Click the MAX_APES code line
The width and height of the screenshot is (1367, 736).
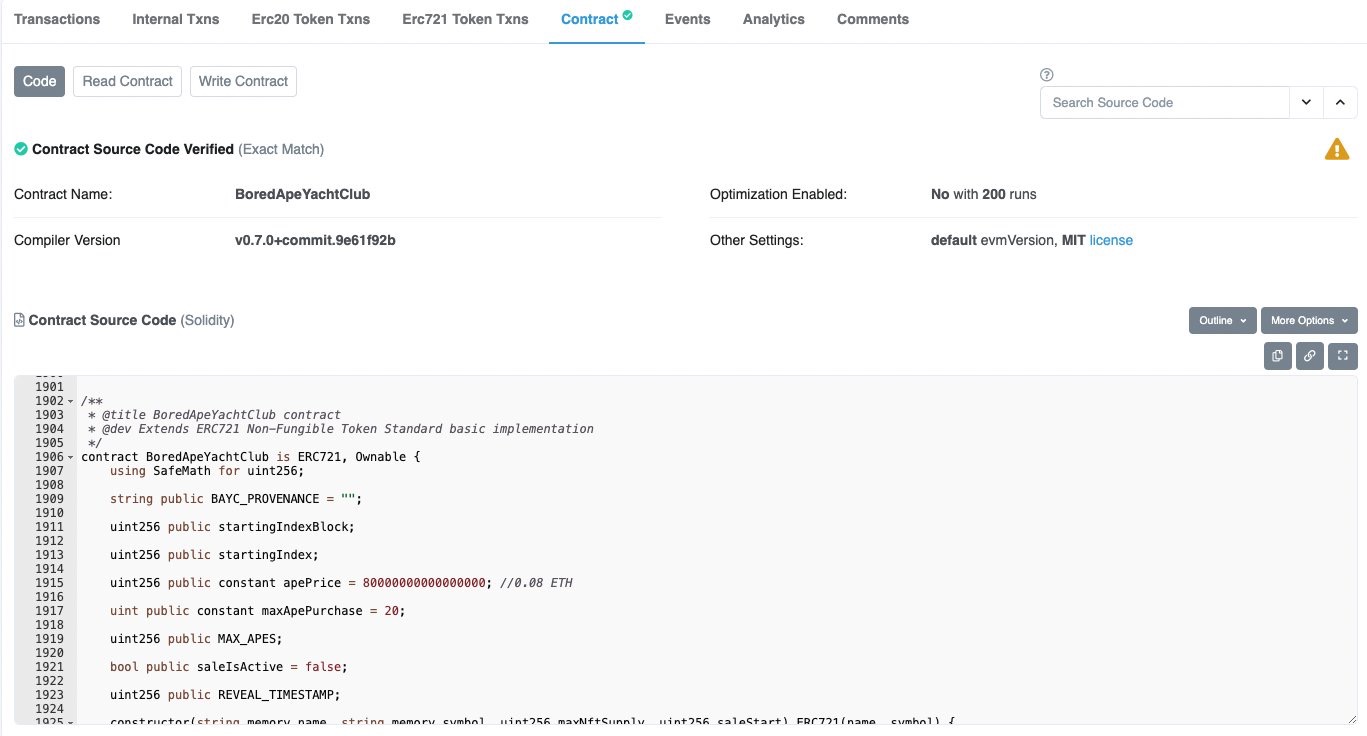point(196,639)
